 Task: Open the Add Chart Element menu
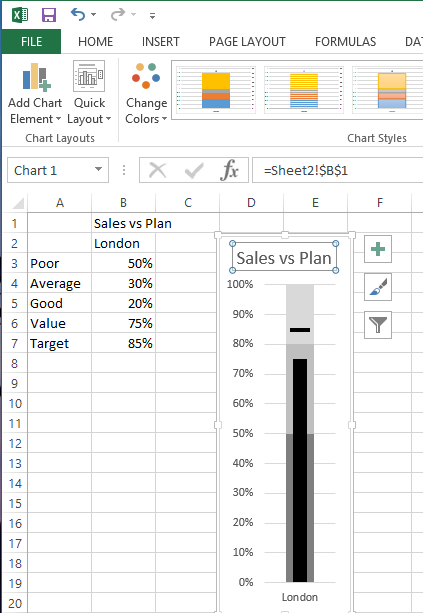point(35,94)
